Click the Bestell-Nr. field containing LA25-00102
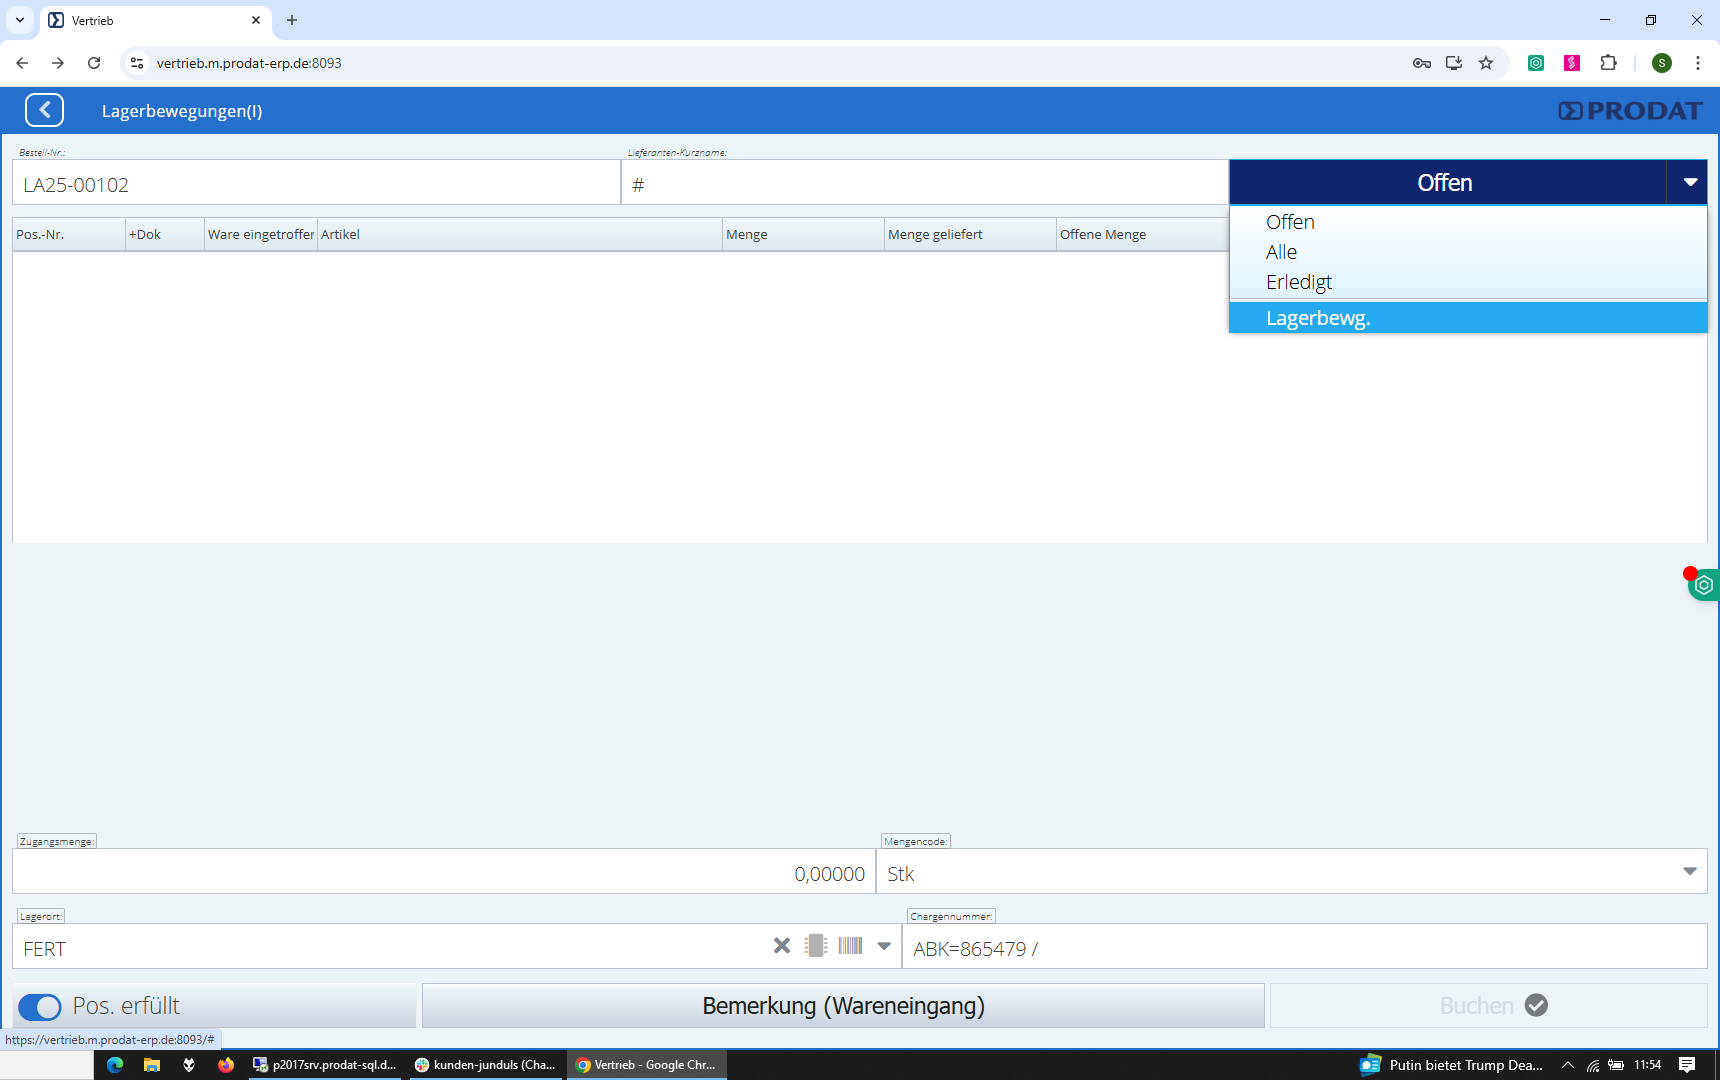 point(315,185)
